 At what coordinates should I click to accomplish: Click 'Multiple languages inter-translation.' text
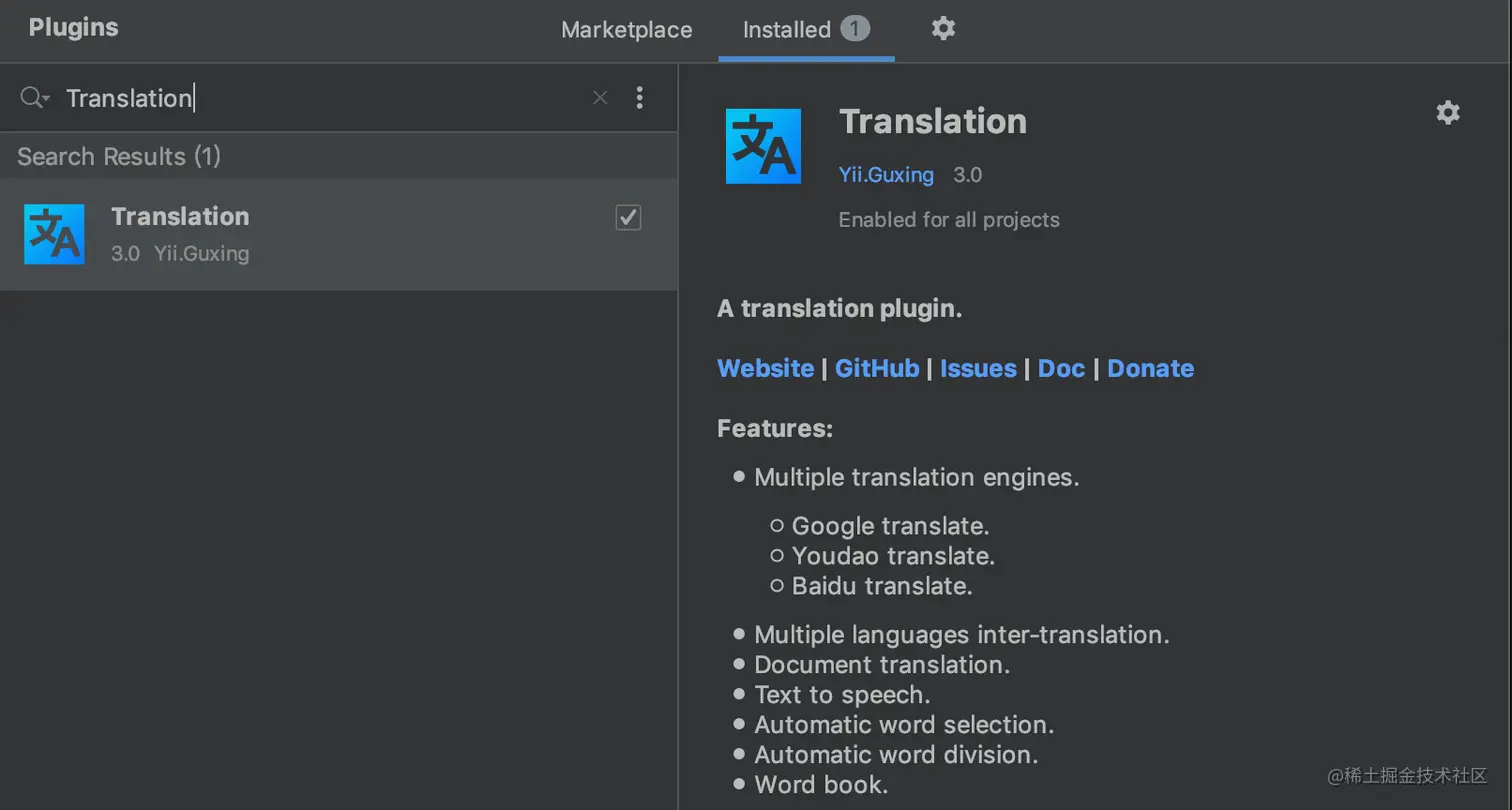click(x=962, y=635)
